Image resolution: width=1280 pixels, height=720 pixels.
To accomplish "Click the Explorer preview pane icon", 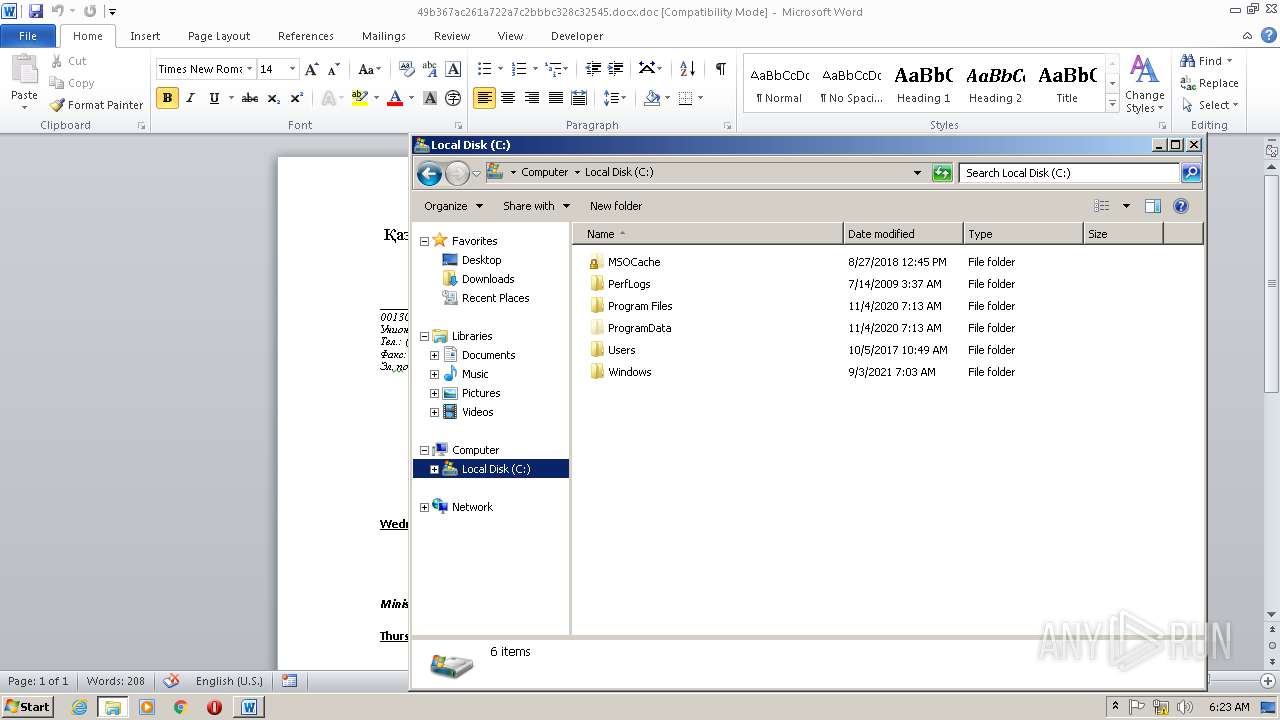I will pyautogui.click(x=1152, y=206).
